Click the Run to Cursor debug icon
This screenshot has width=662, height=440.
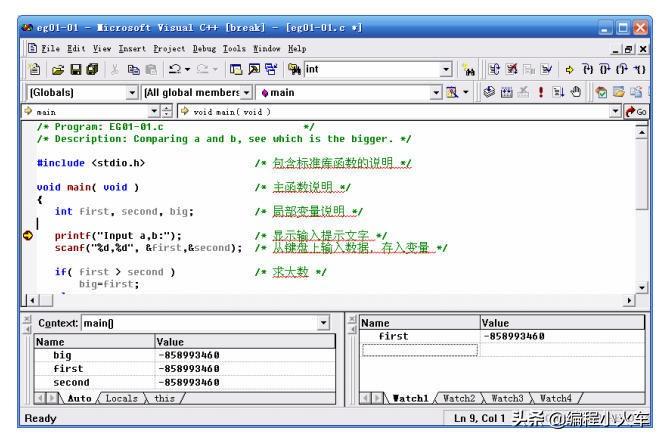[x=639, y=69]
